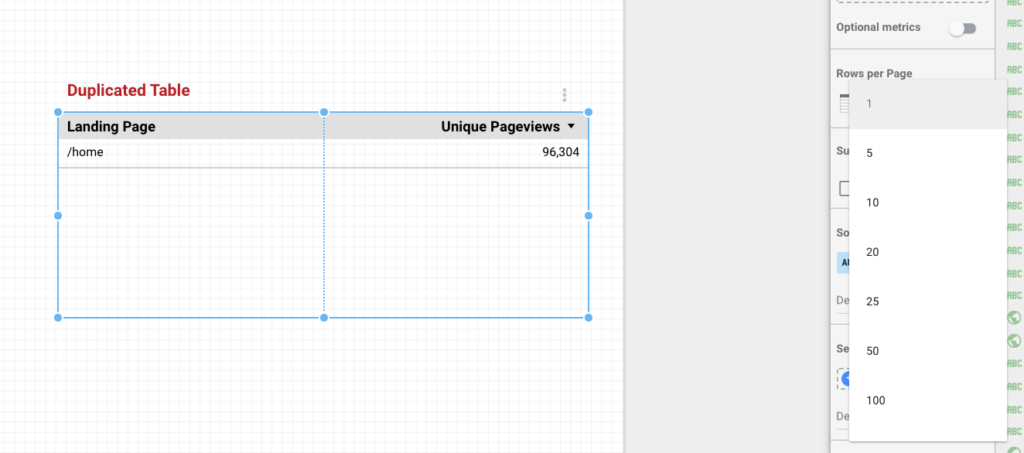Open the three-dot menu above the table
This screenshot has width=1024, height=453.
(x=565, y=95)
